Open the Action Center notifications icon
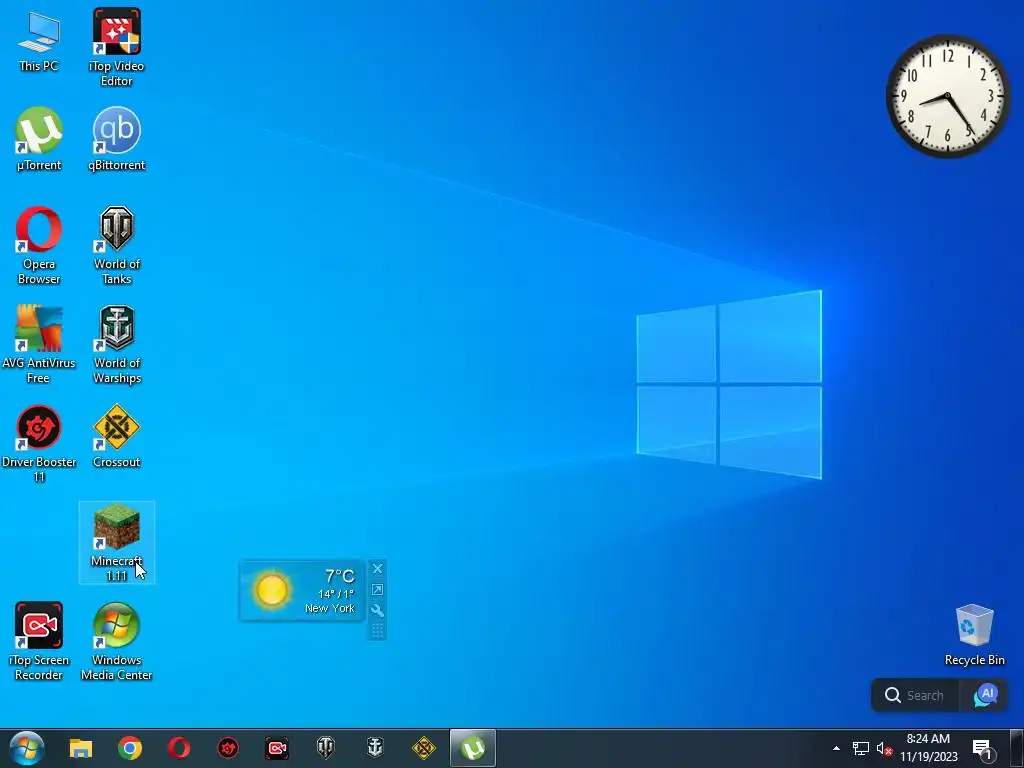Image resolution: width=1024 pixels, height=768 pixels. click(982, 748)
